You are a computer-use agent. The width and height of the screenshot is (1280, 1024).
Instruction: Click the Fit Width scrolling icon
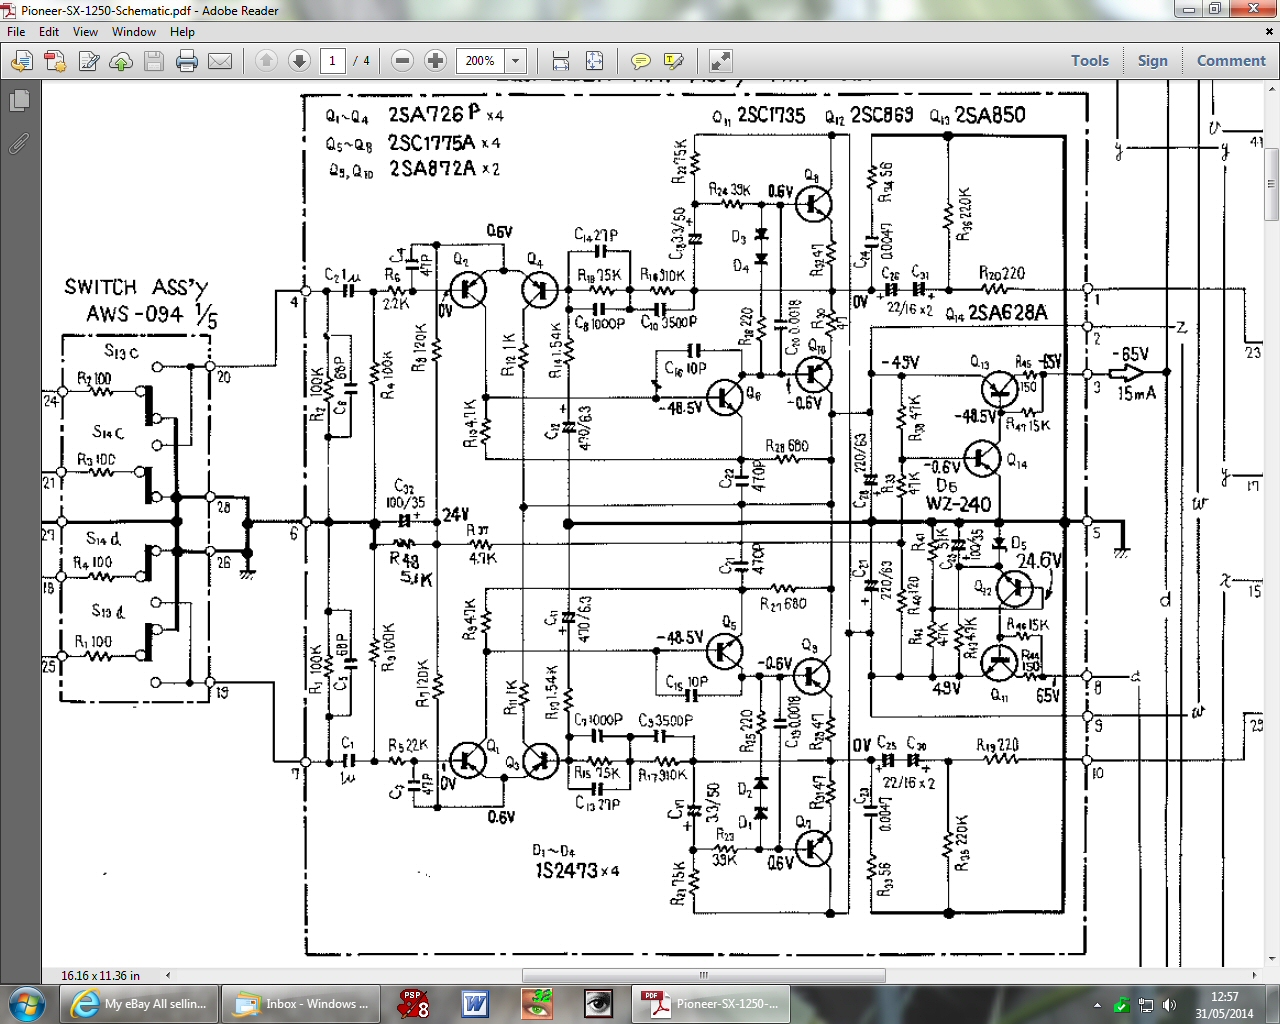pos(561,61)
